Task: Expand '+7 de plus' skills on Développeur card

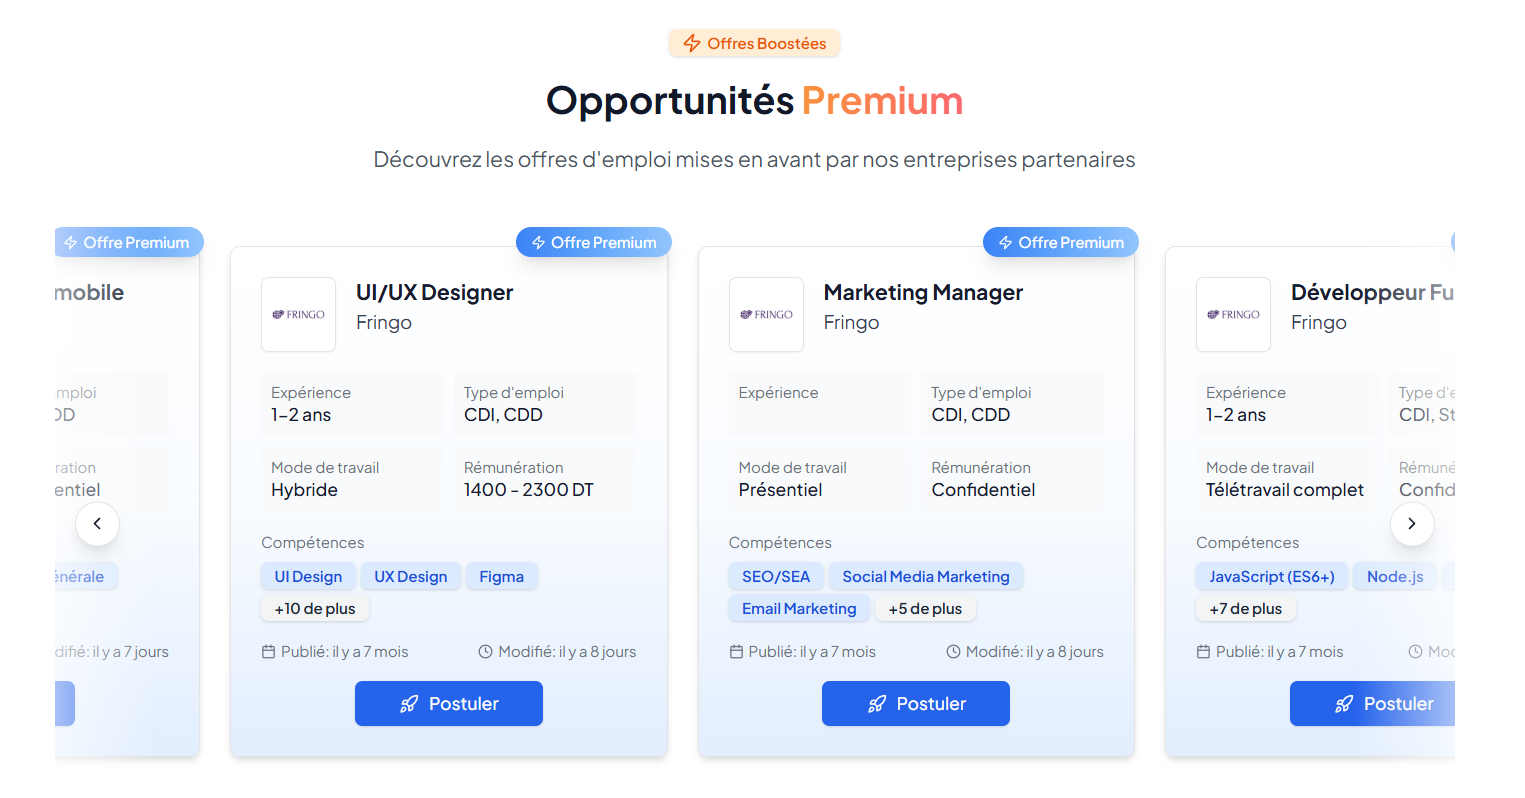Action: 1245,609
